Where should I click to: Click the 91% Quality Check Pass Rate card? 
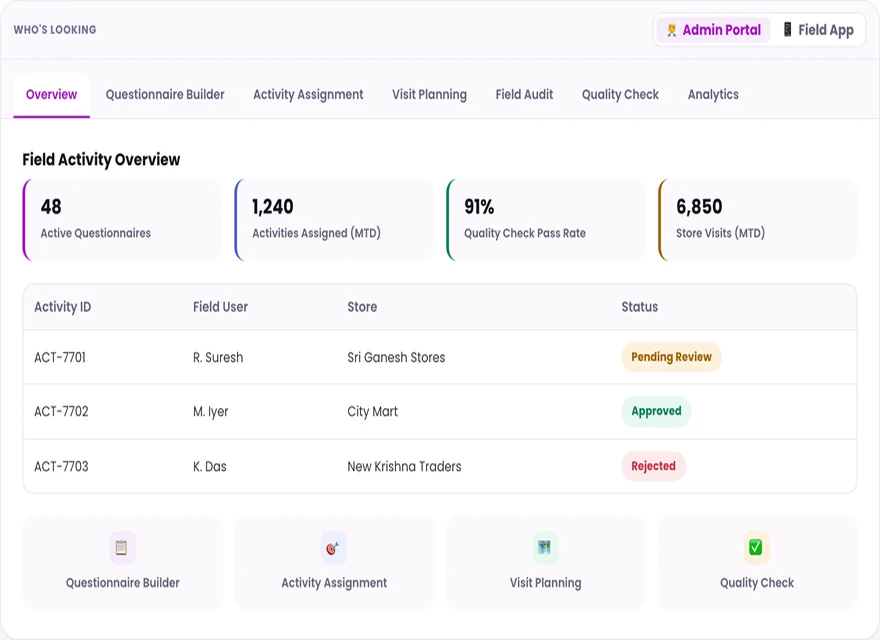[x=546, y=220]
